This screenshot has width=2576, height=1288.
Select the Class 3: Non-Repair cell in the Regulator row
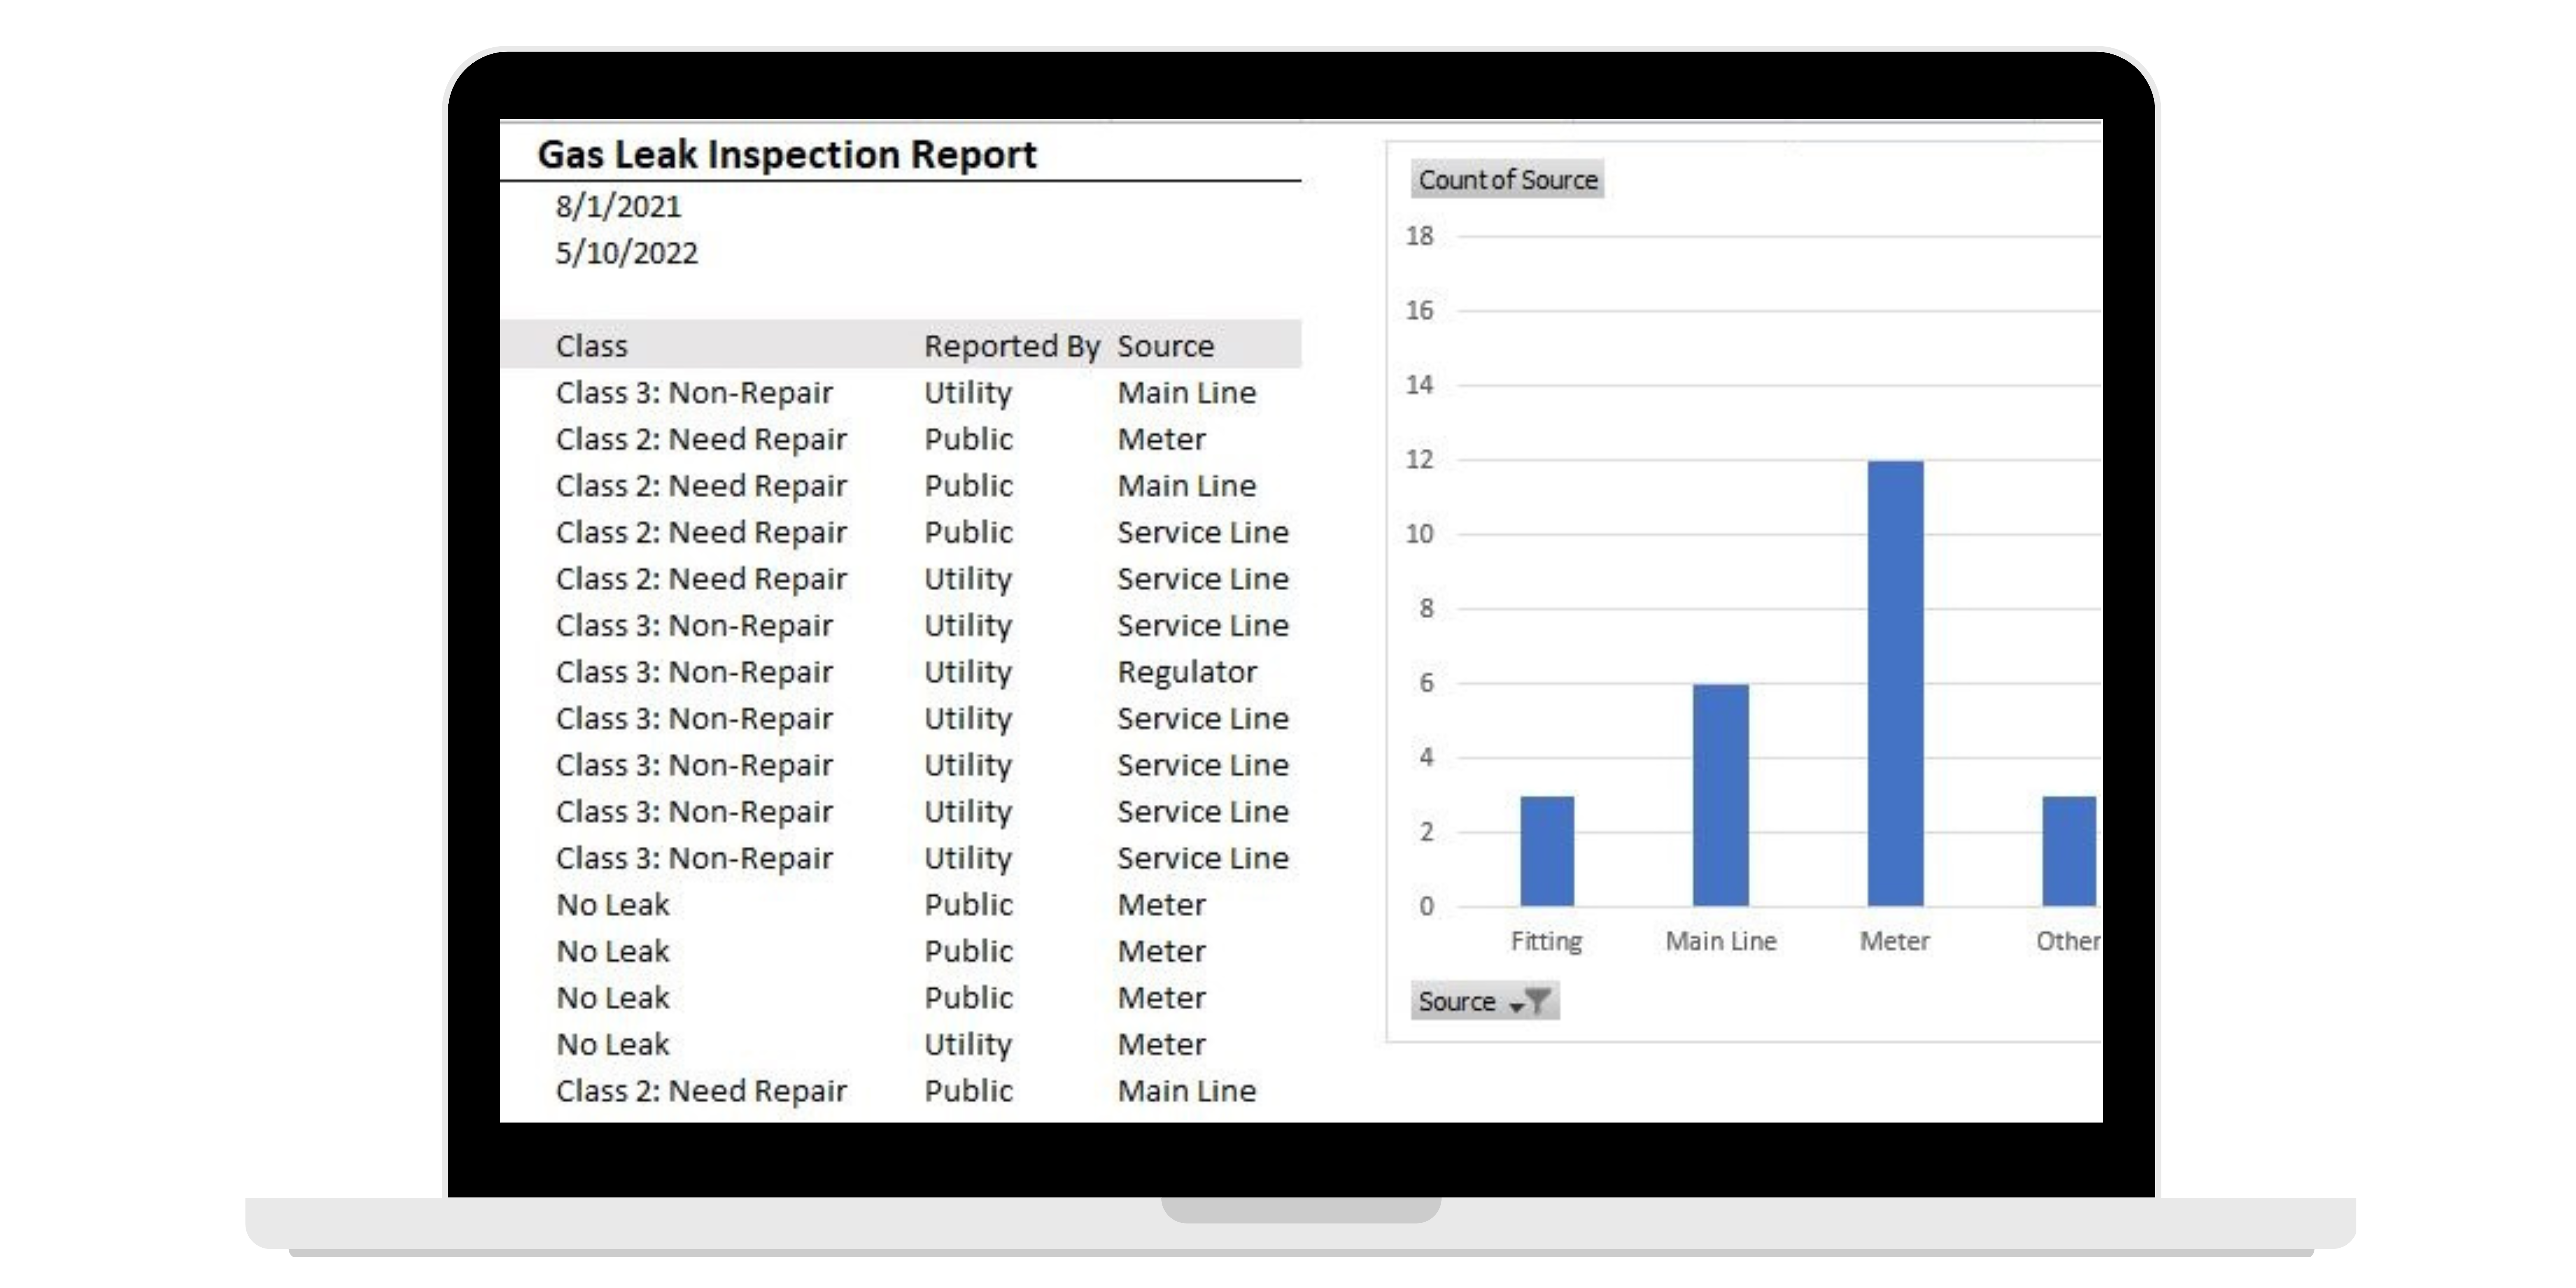coord(694,672)
